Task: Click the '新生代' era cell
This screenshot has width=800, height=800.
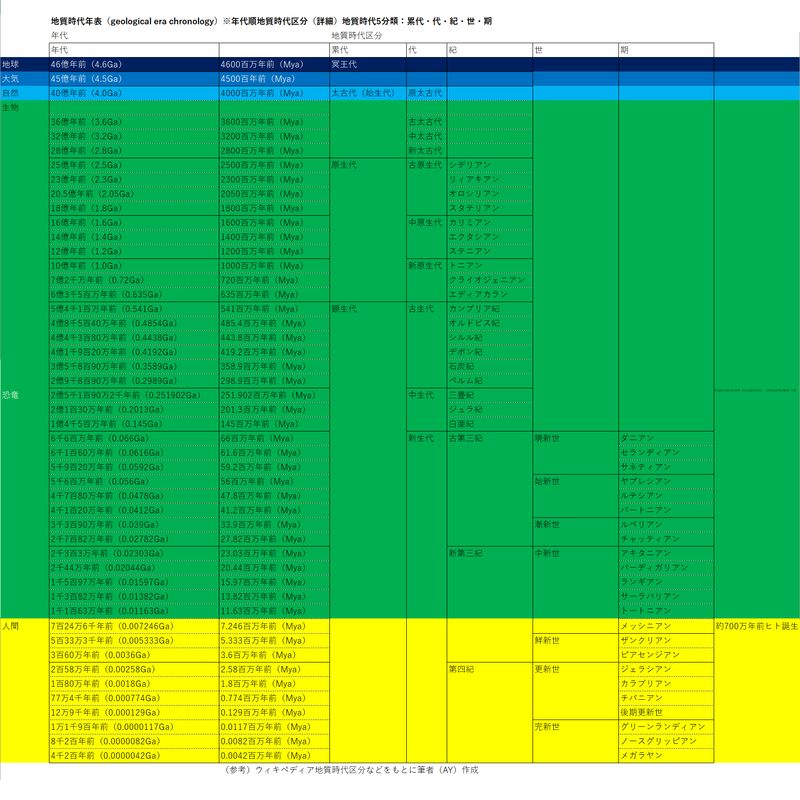Action: point(421,438)
